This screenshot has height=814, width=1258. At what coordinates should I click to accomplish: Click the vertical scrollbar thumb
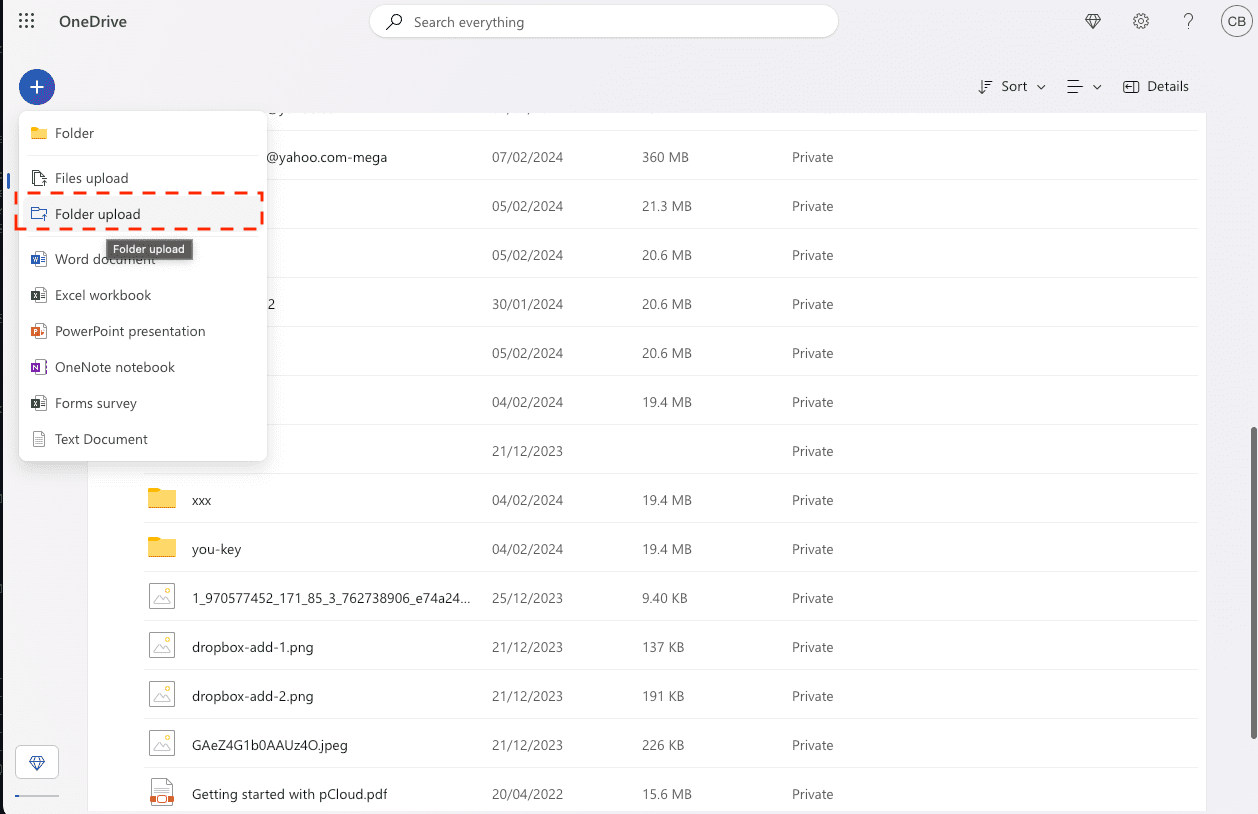[1254, 583]
